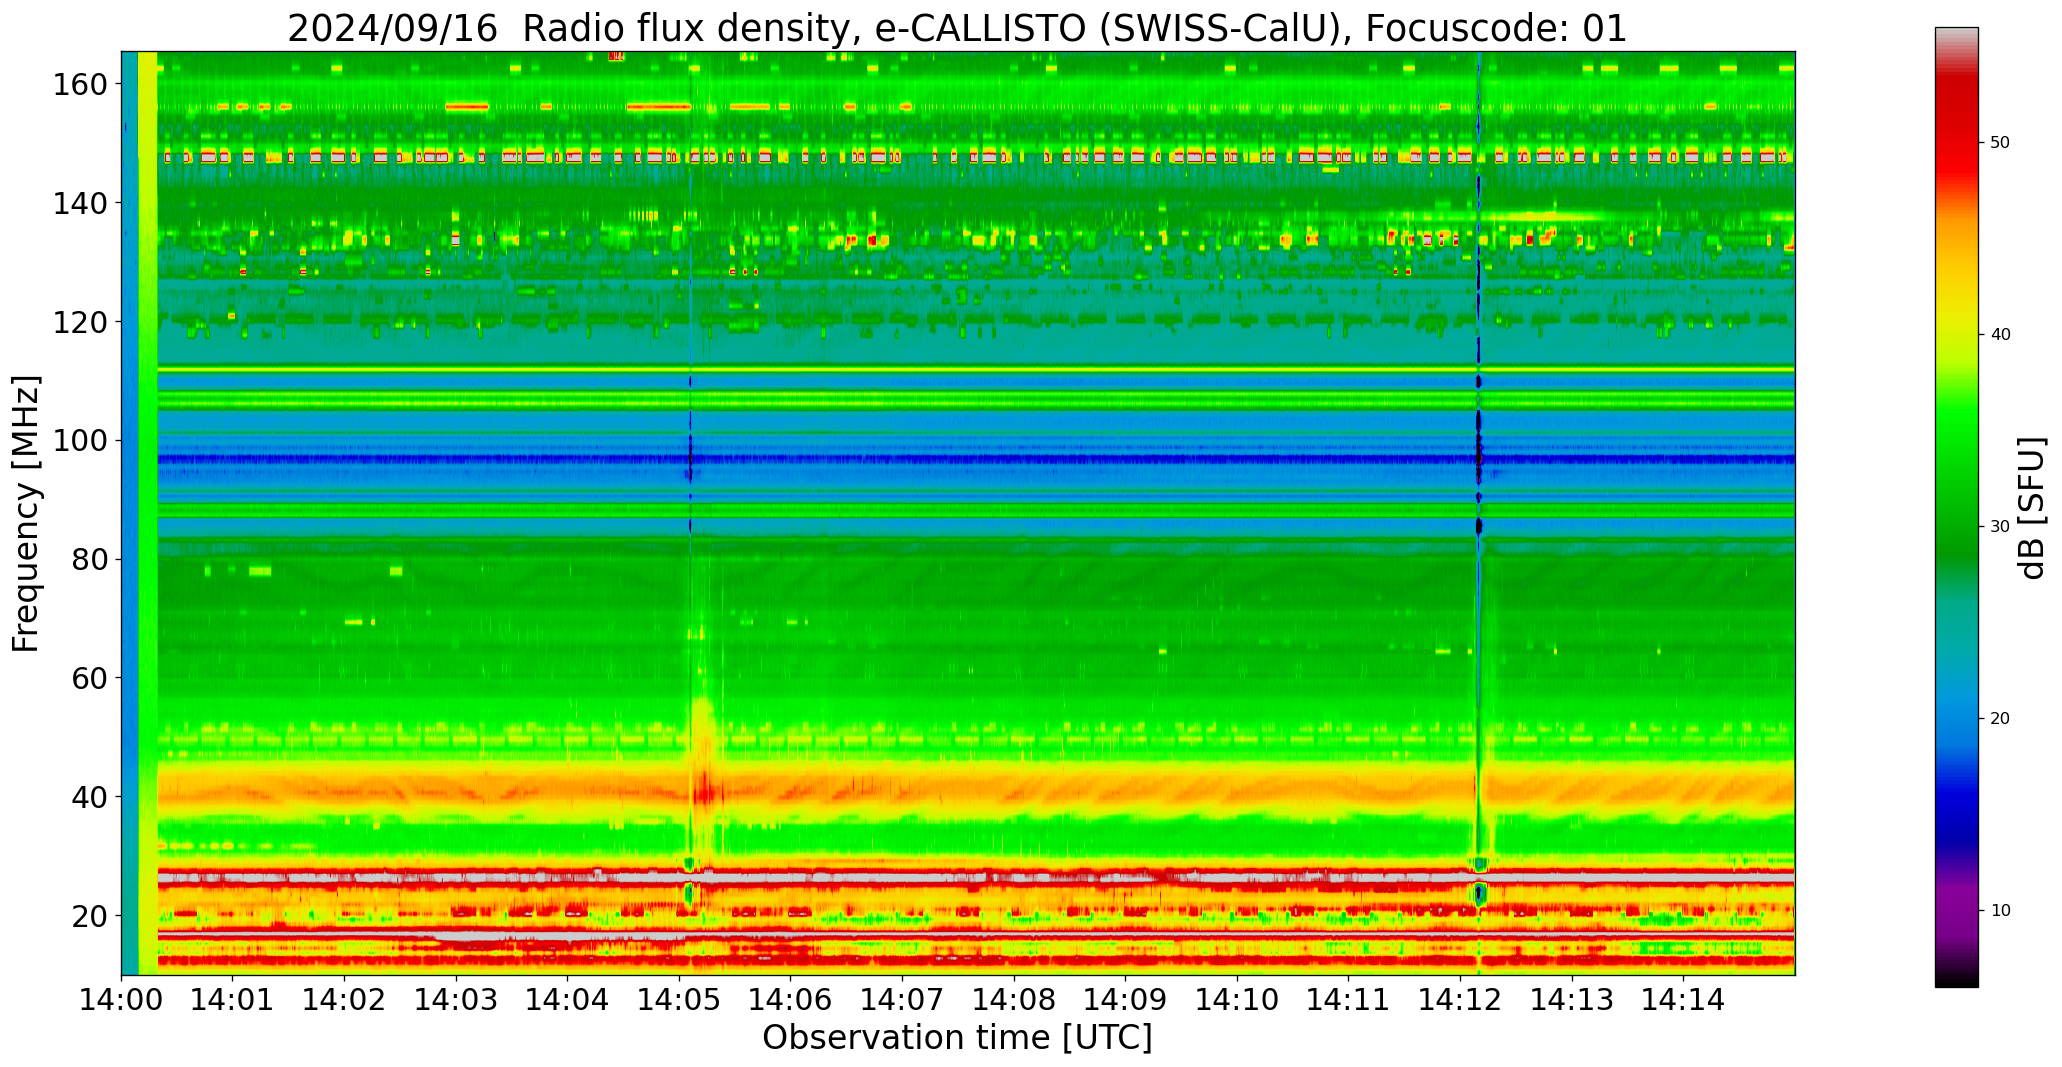Click the 100 frequency tick label
This screenshot has width=2062, height=1067.
pyautogui.click(x=80, y=441)
